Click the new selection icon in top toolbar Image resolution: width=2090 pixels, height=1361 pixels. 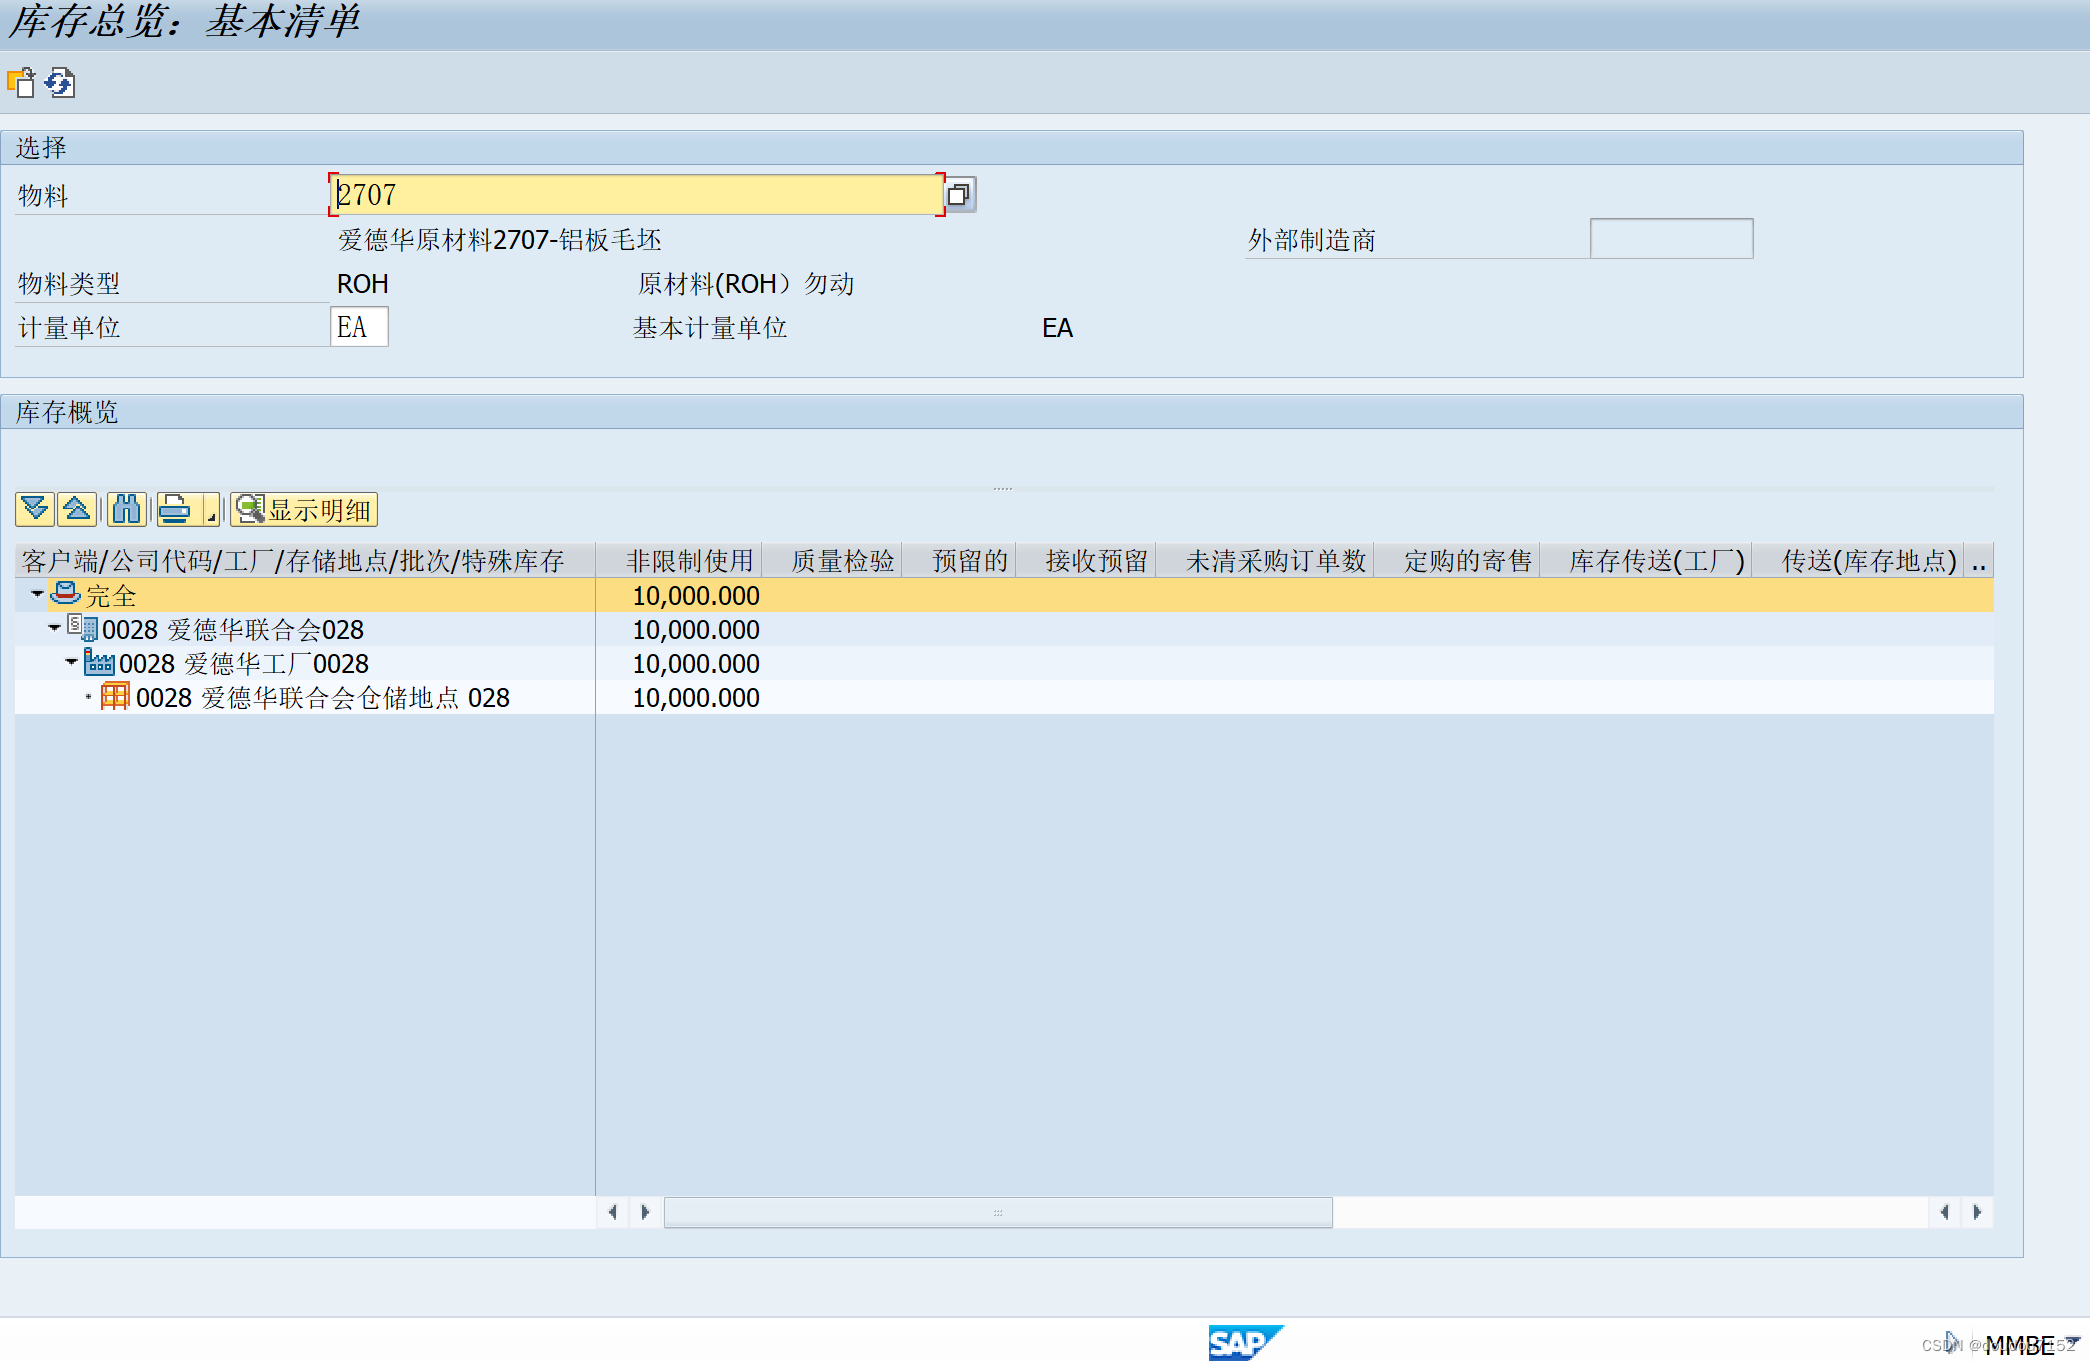pyautogui.click(x=21, y=82)
